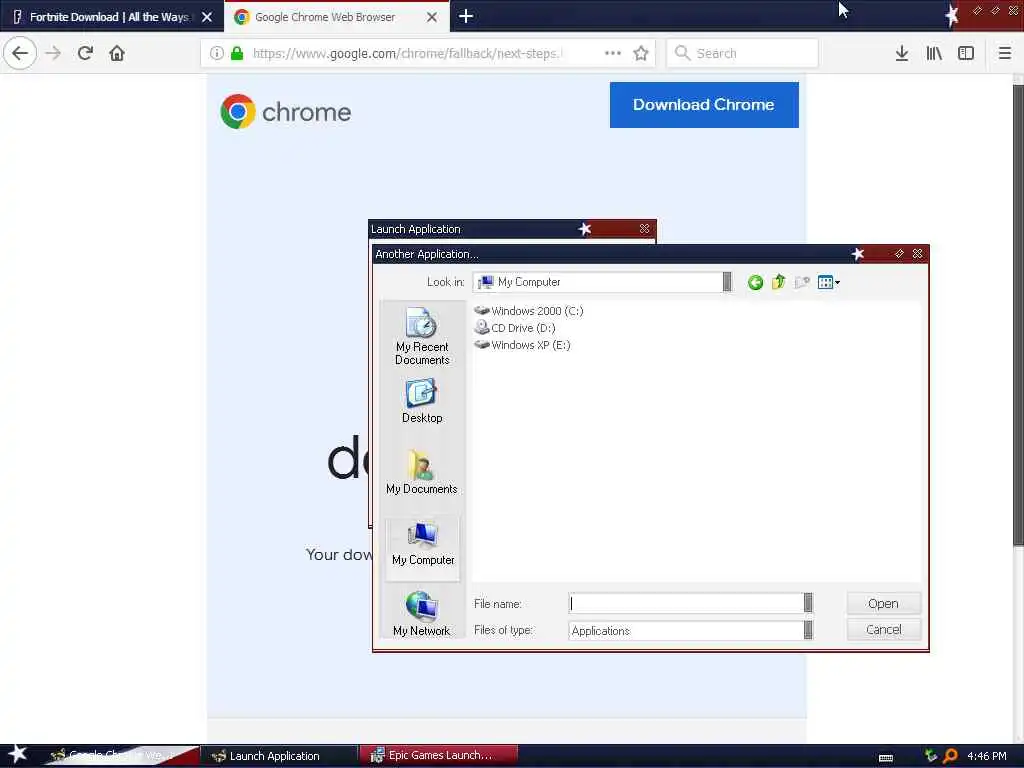Image resolution: width=1024 pixels, height=768 pixels.
Task: Open the site information icon in address bar
Action: pyautogui.click(x=217, y=53)
